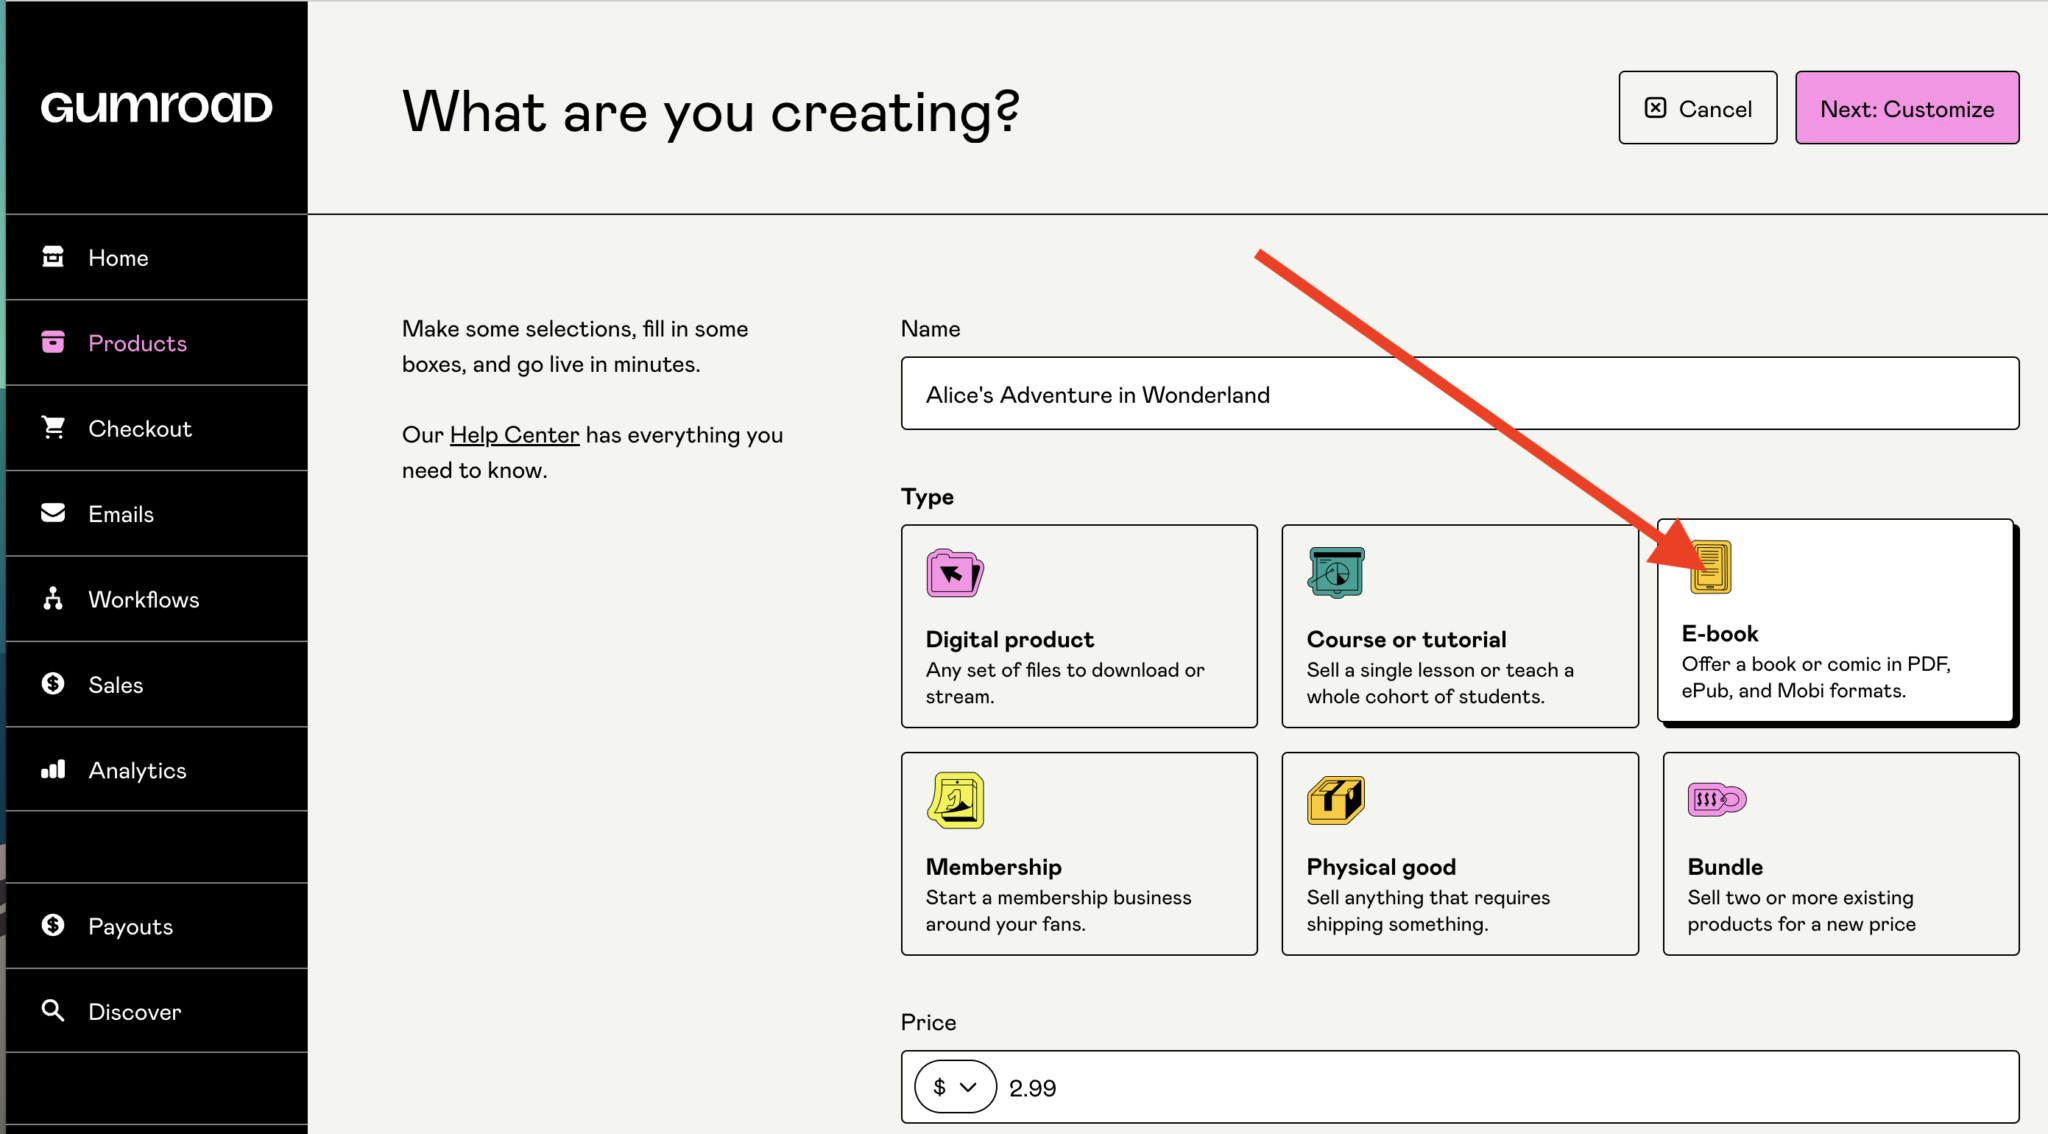Select the E-book product type

(1836, 620)
